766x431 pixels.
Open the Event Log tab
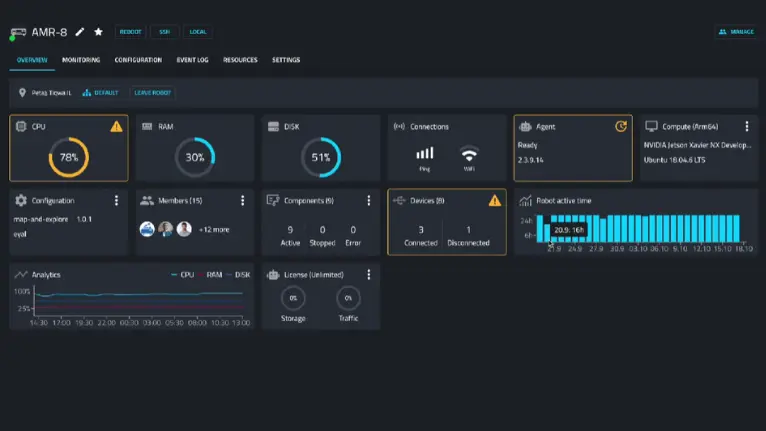(192, 60)
